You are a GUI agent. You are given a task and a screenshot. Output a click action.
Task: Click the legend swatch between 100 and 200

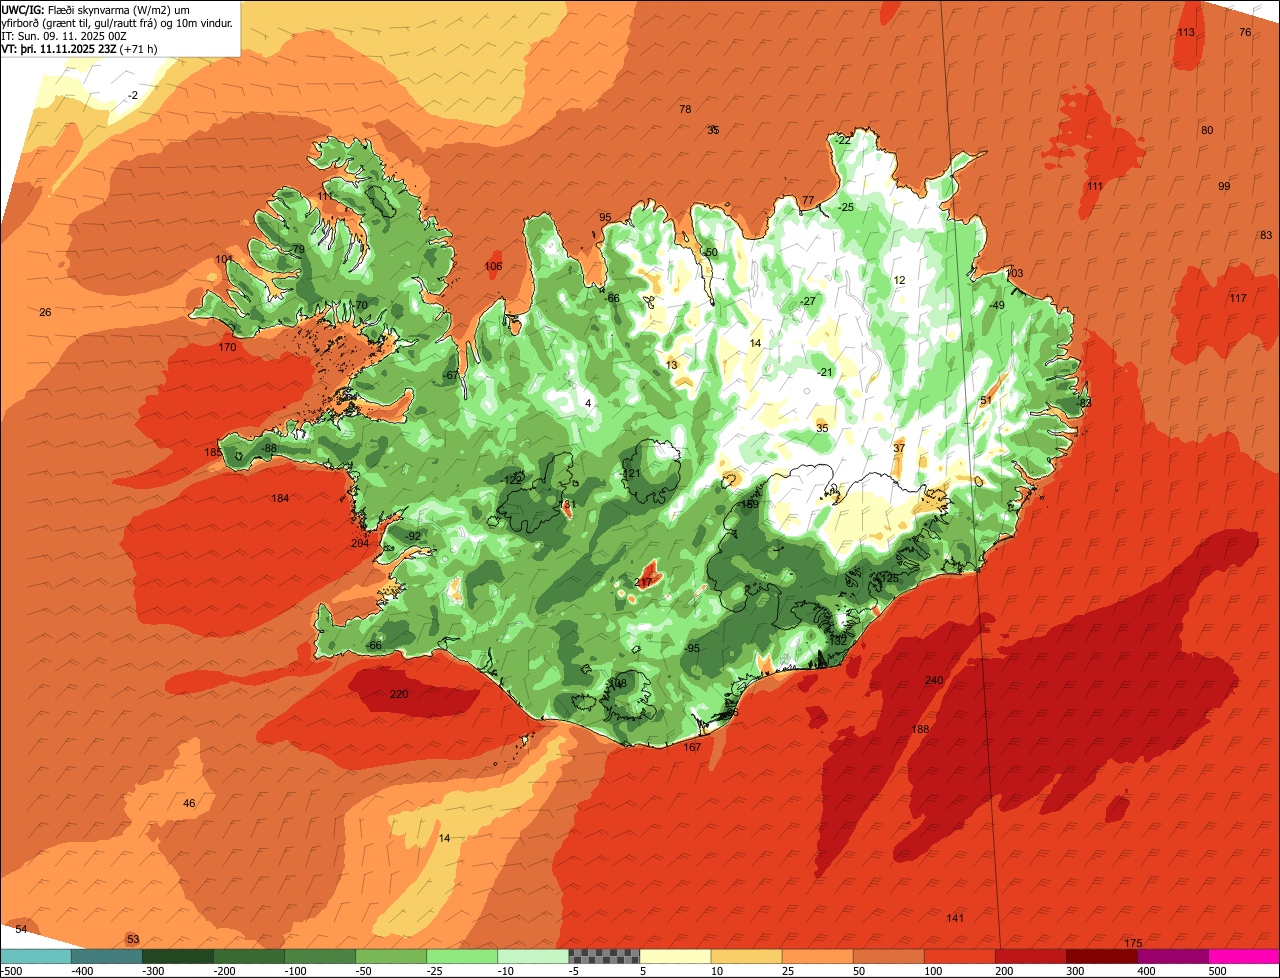(959, 956)
